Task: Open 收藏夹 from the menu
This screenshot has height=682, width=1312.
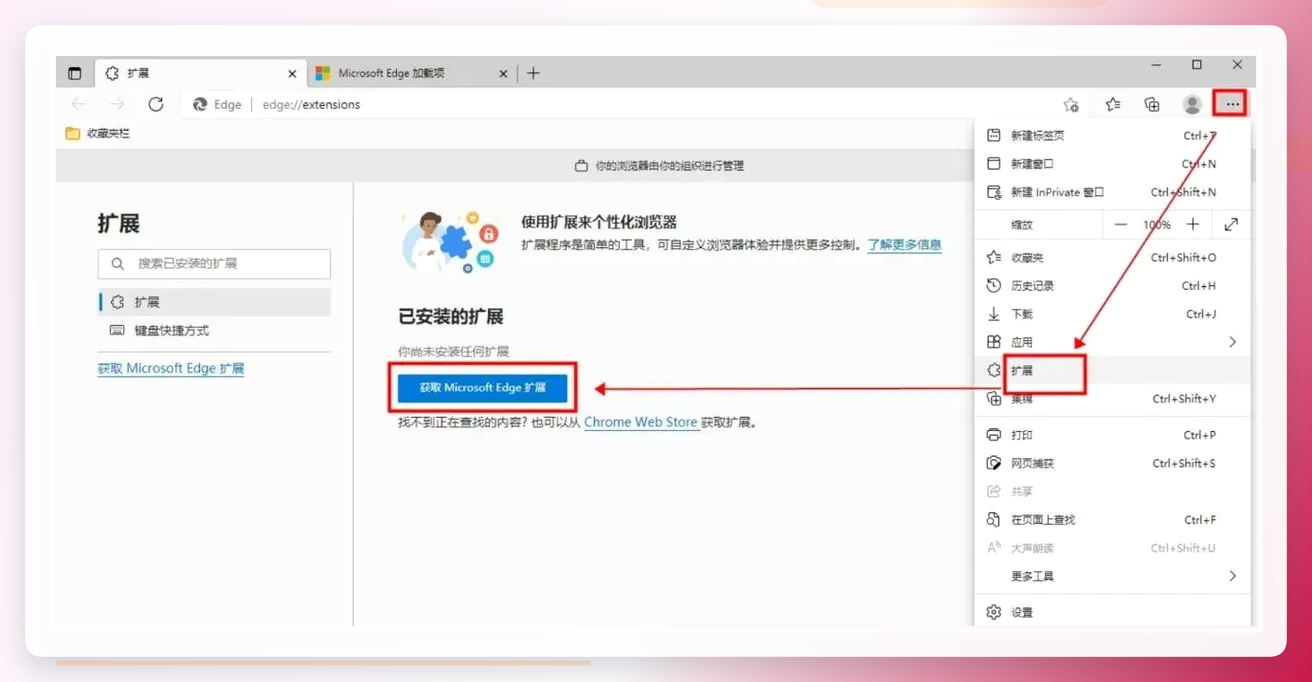Action: coord(1112,257)
